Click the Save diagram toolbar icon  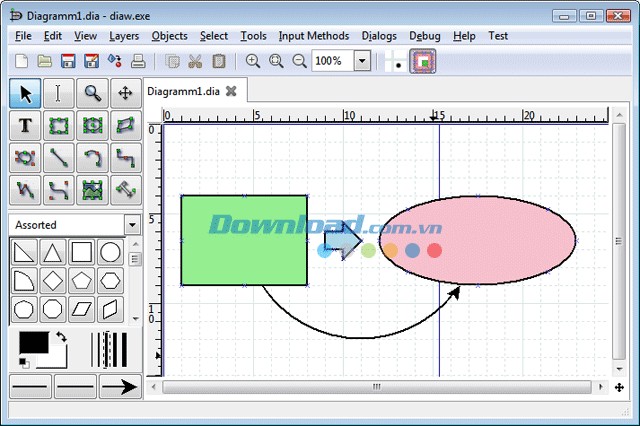click(68, 61)
